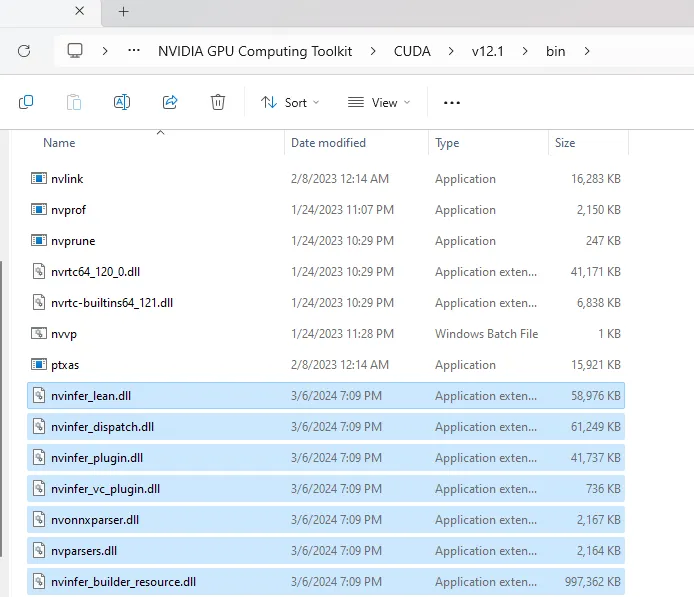Click nvonnxparser.dll file icon
Viewport: 694px width, 597px height.
(x=39, y=519)
